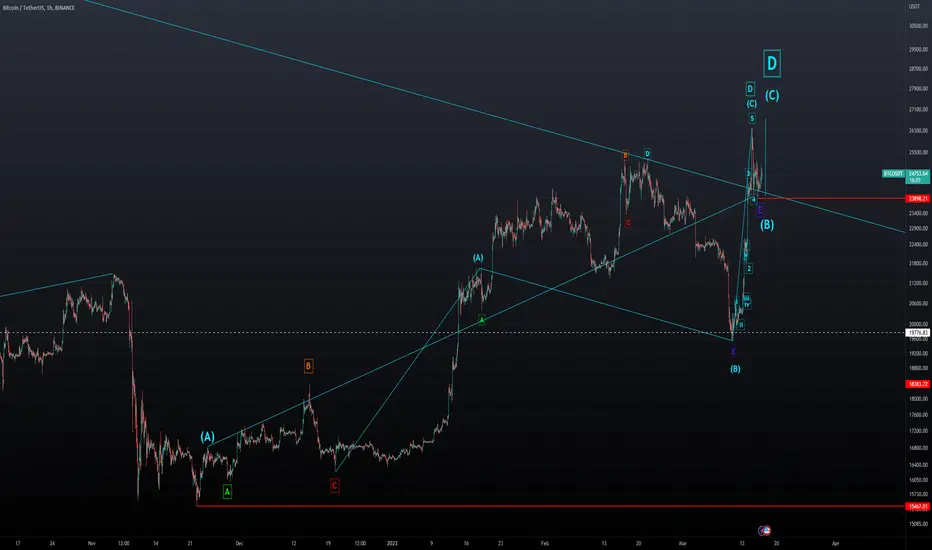Click the 2023 label on time axis
The image size is (932, 550).
pos(392,543)
